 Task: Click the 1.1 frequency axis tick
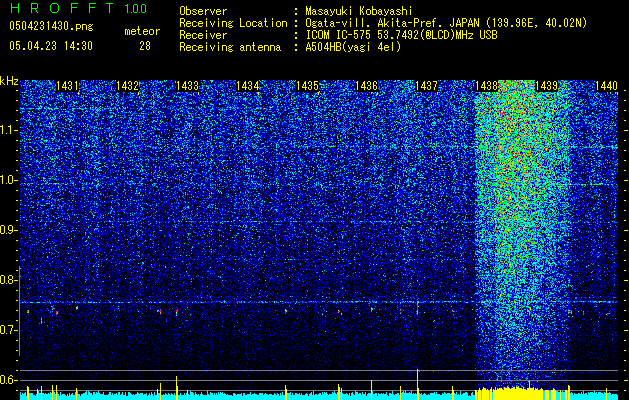coord(9,130)
